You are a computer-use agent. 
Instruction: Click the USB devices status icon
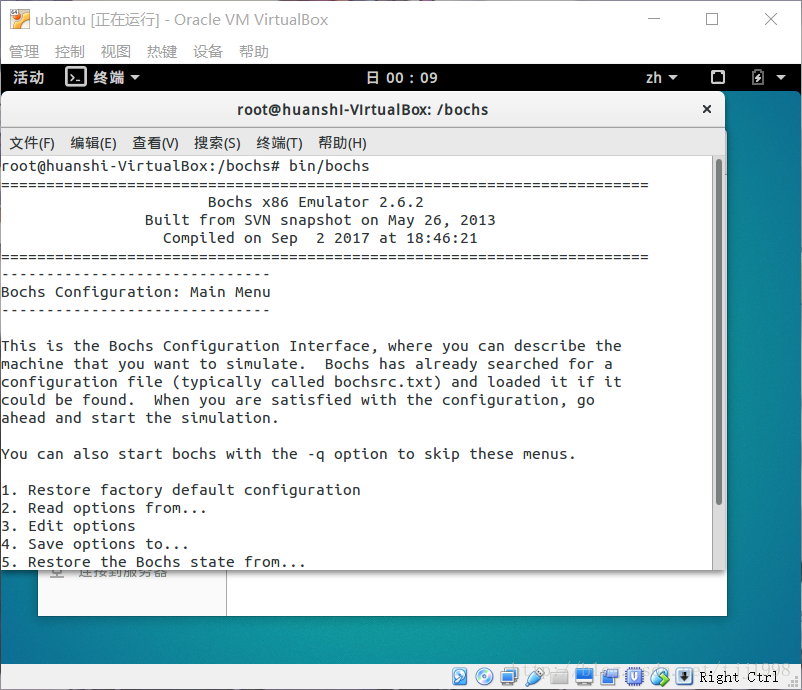(x=534, y=676)
